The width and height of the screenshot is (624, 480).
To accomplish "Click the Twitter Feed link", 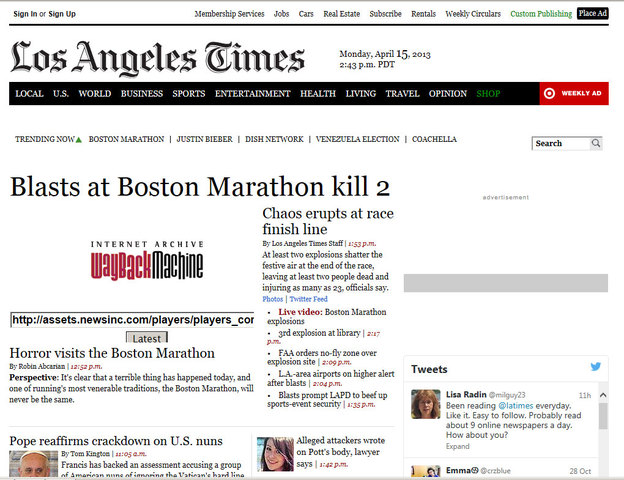I will 308,299.
